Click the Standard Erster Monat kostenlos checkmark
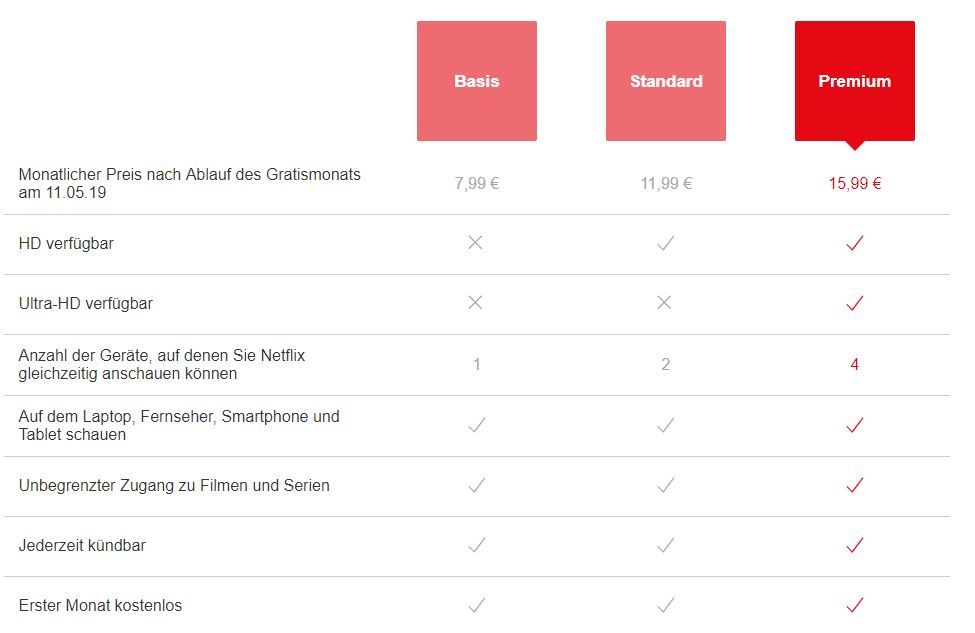The image size is (975, 633). (665, 605)
